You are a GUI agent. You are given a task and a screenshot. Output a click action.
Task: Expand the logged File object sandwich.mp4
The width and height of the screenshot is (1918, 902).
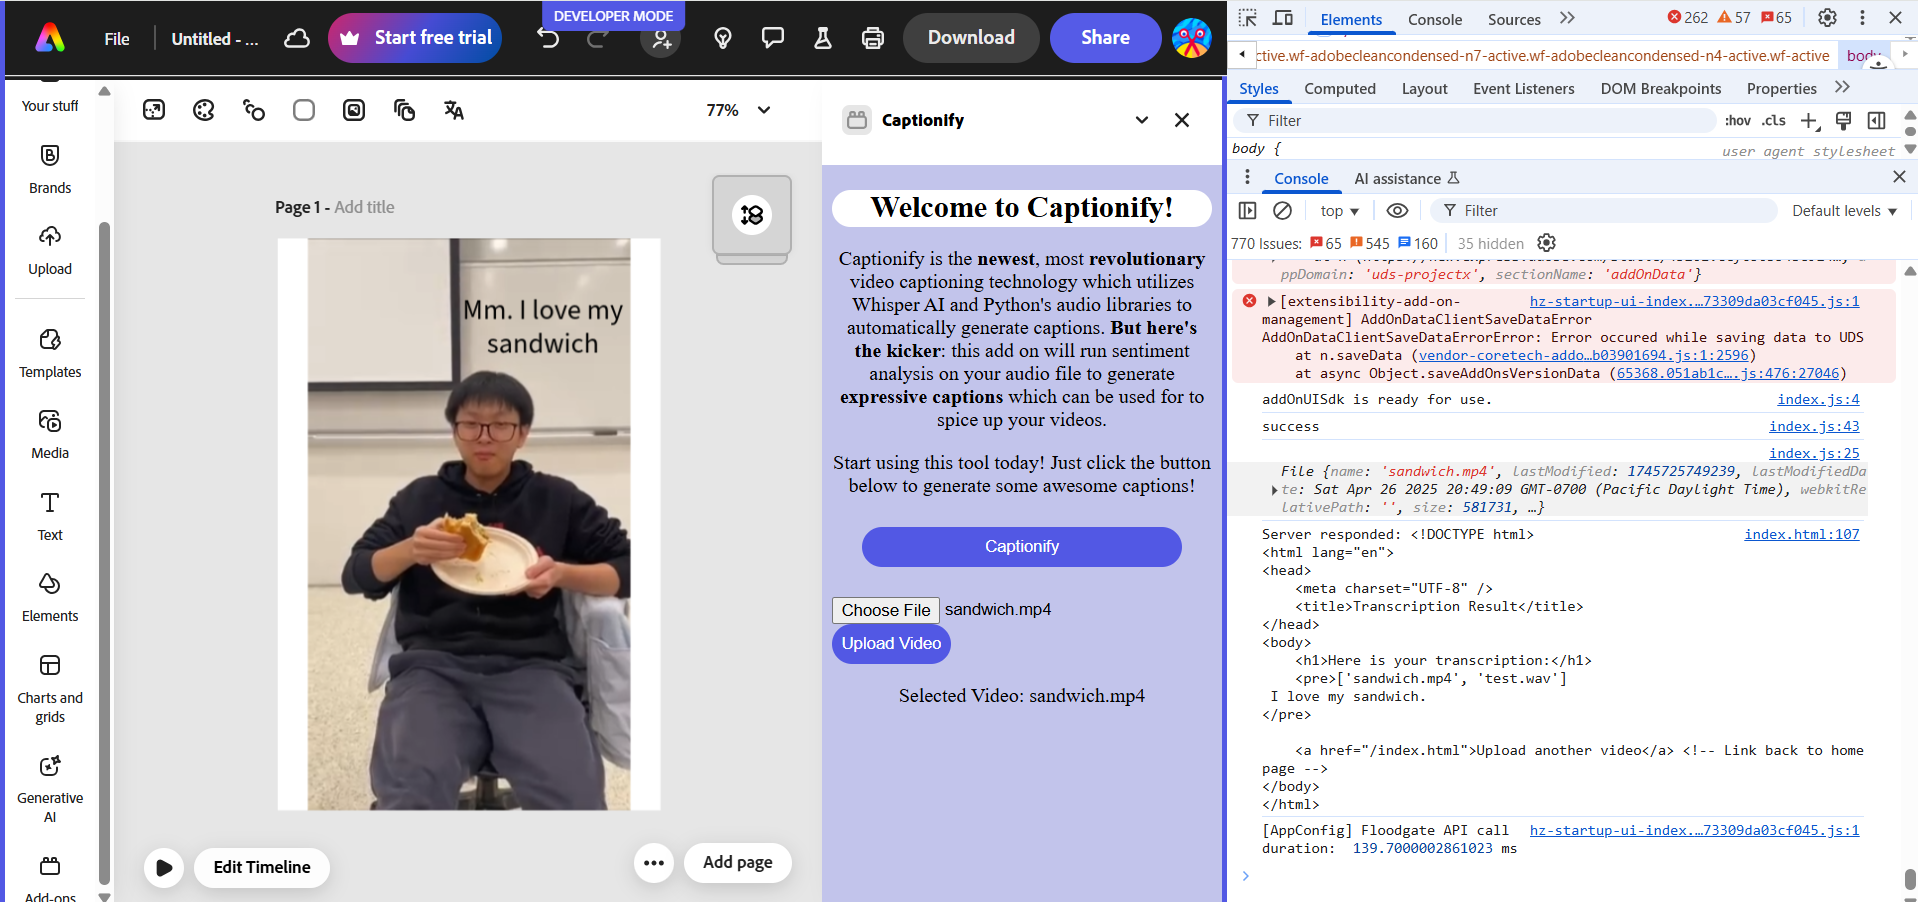(x=1274, y=490)
